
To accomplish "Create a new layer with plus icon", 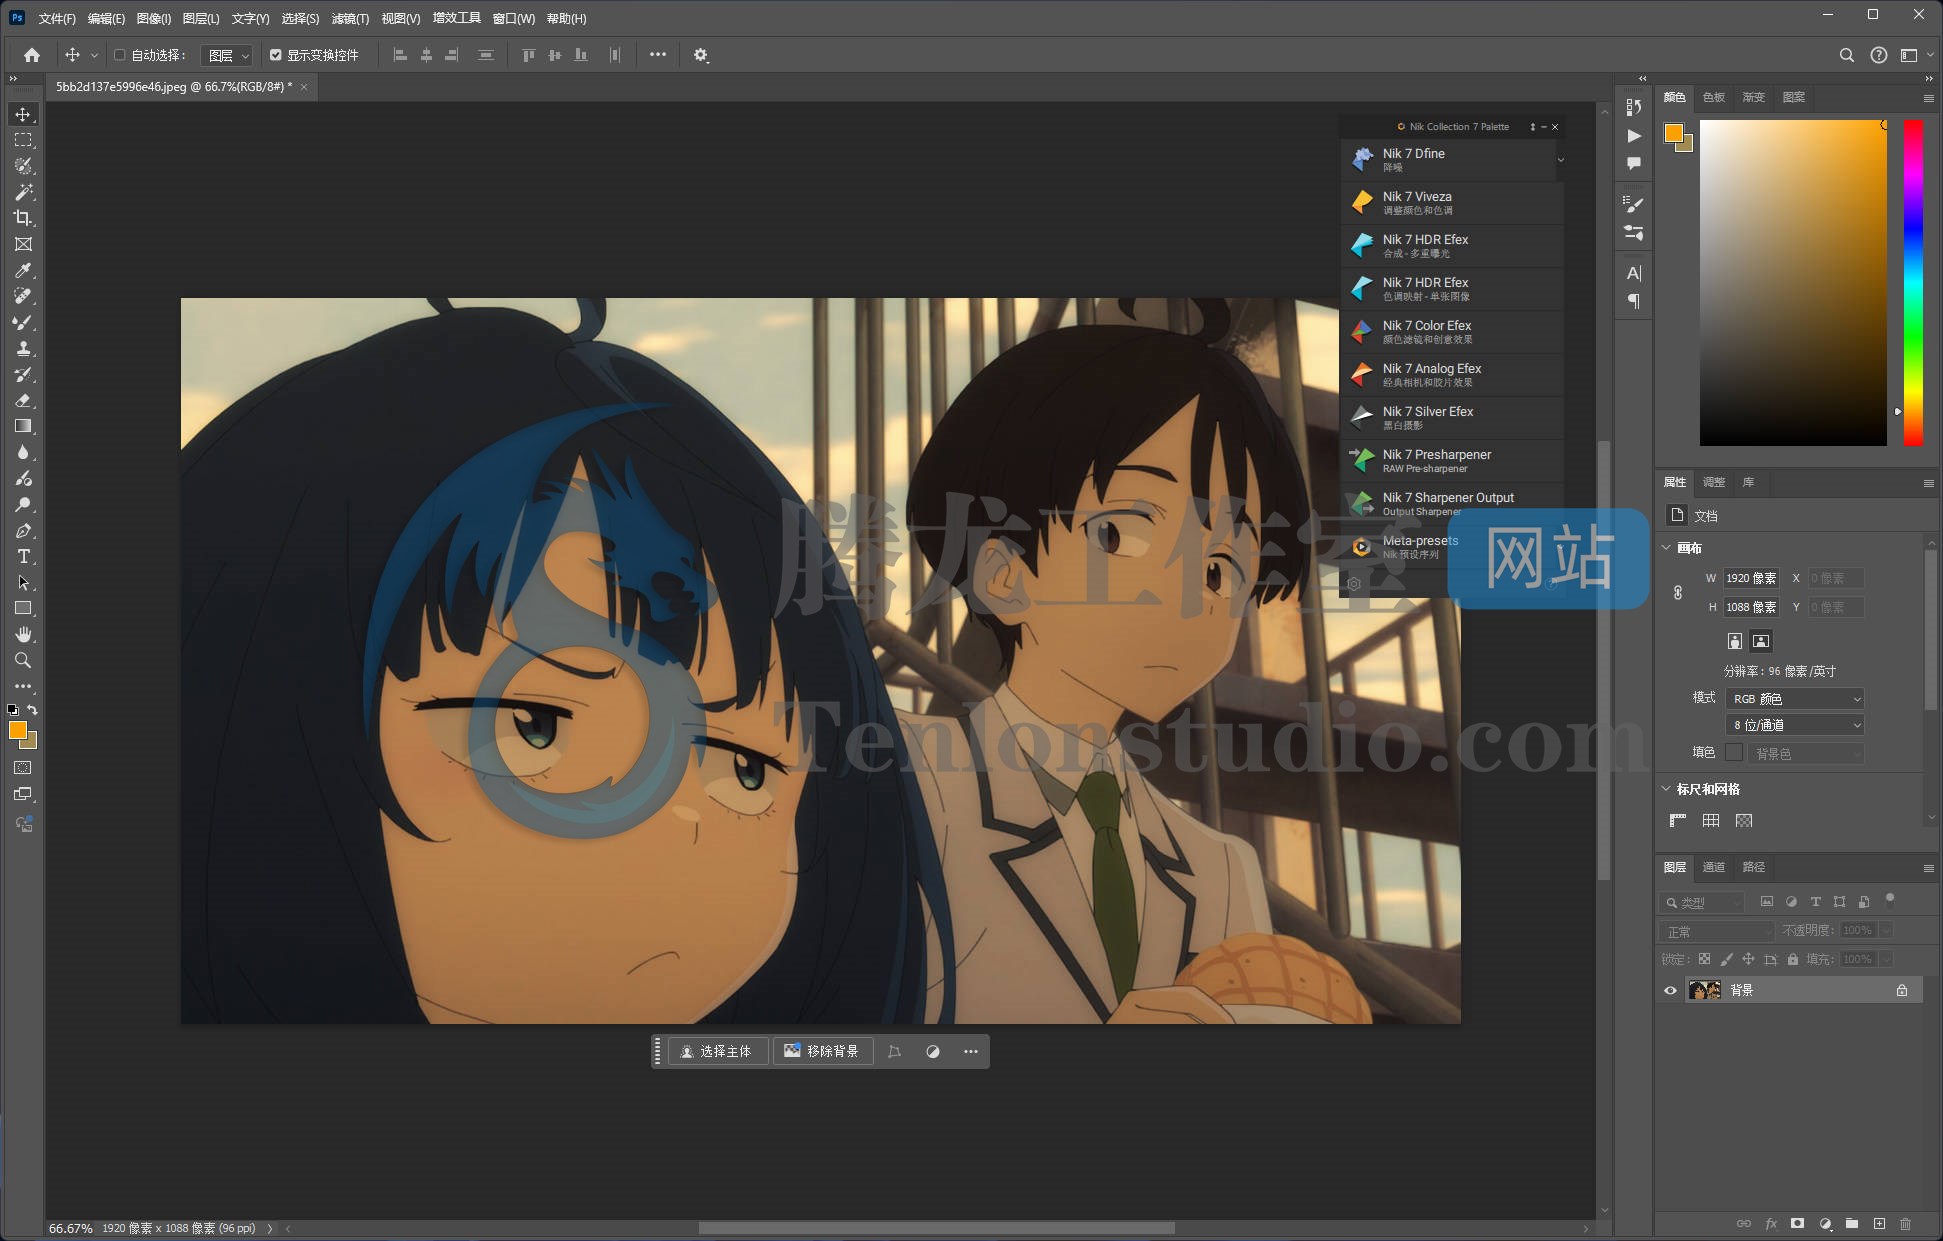I will (x=1879, y=1223).
